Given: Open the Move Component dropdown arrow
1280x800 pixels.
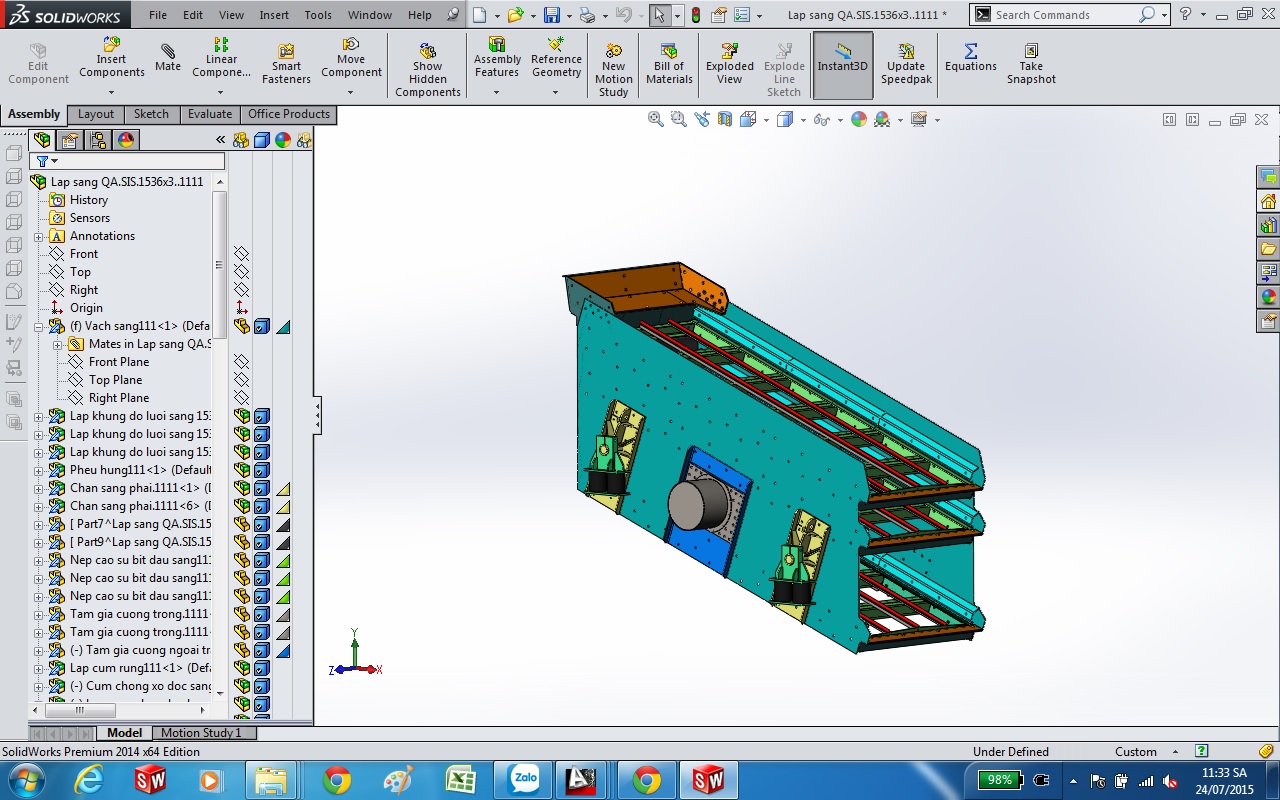Looking at the screenshot, I should tap(351, 92).
